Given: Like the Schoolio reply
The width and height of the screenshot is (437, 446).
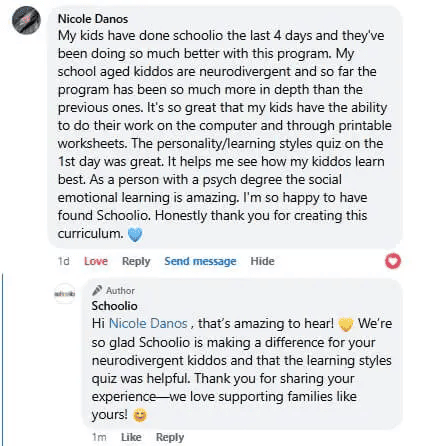Looking at the screenshot, I should [131, 437].
